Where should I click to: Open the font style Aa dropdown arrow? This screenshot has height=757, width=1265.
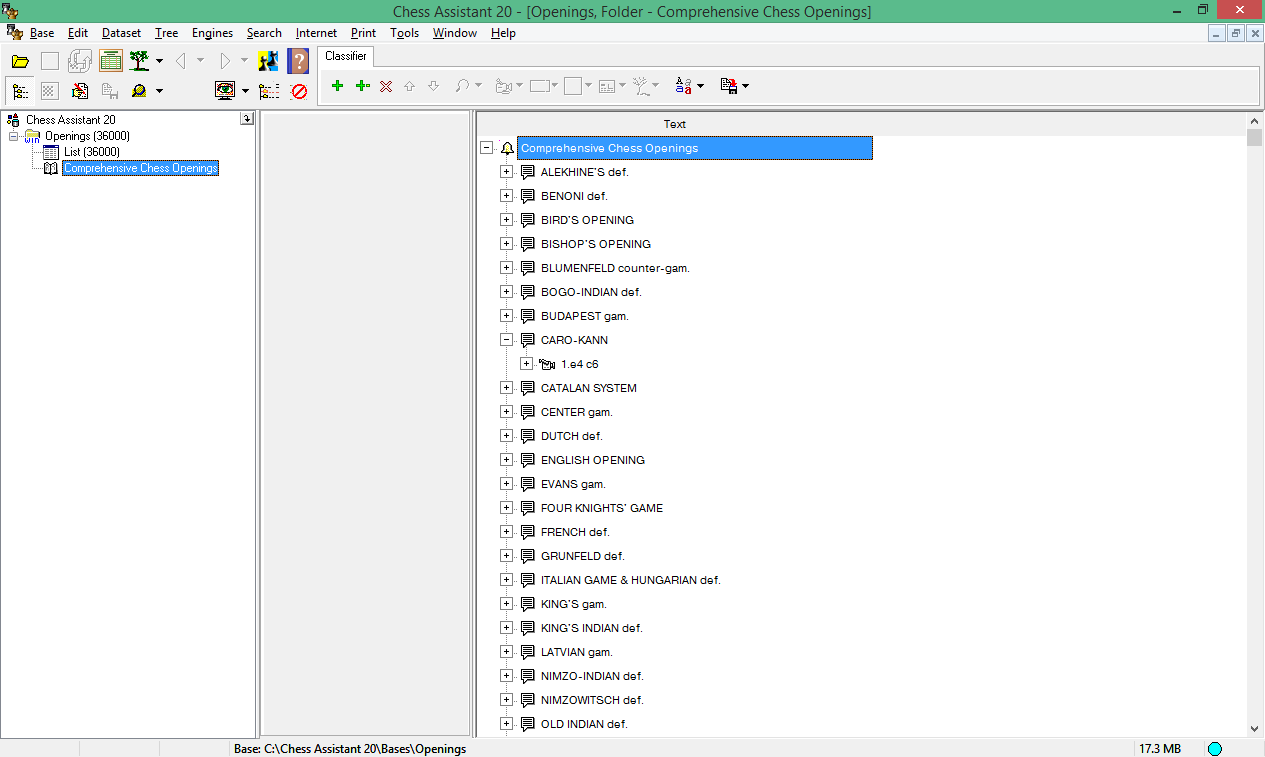[700, 87]
